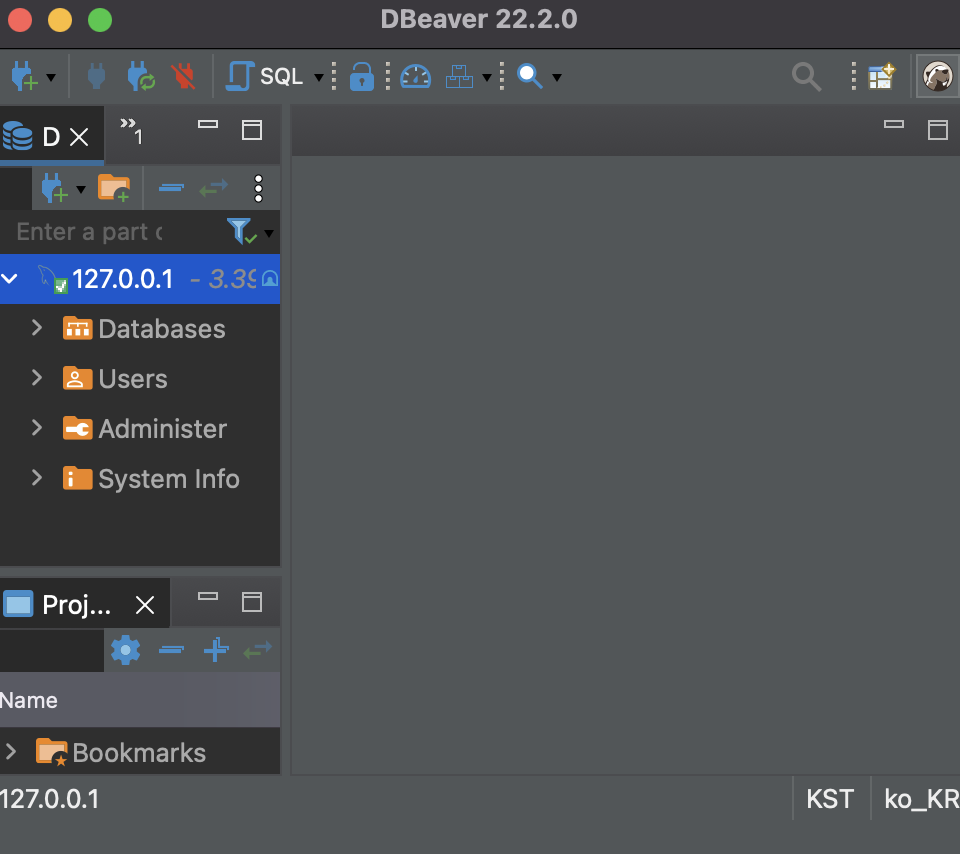Click the macOS yellow minimize button
960x854 pixels.
click(x=60, y=20)
